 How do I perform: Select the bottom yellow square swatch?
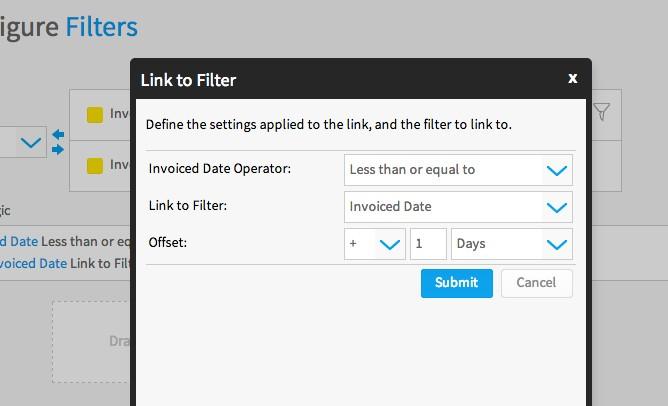point(95,166)
